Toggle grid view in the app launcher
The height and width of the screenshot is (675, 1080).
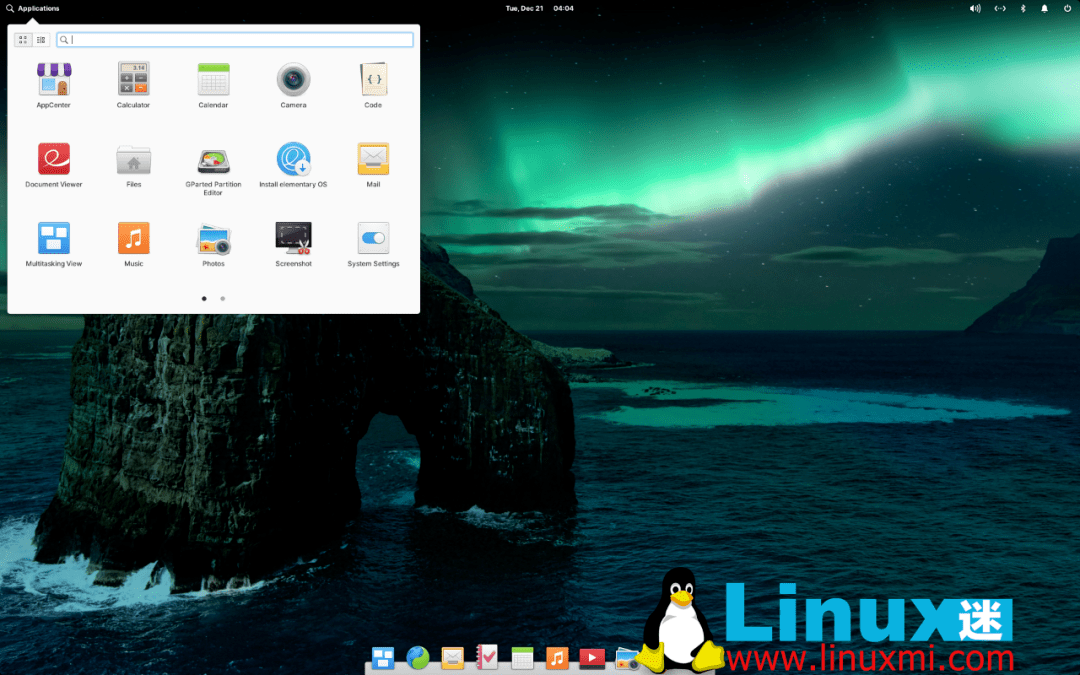click(22, 39)
